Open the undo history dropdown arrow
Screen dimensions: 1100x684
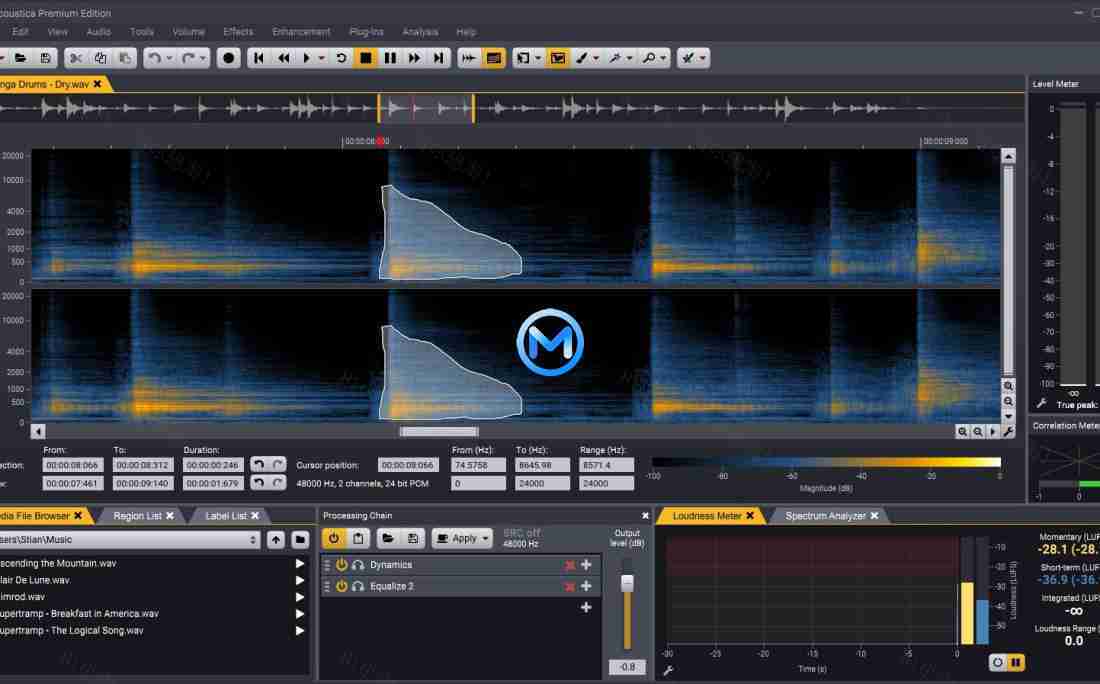click(170, 57)
